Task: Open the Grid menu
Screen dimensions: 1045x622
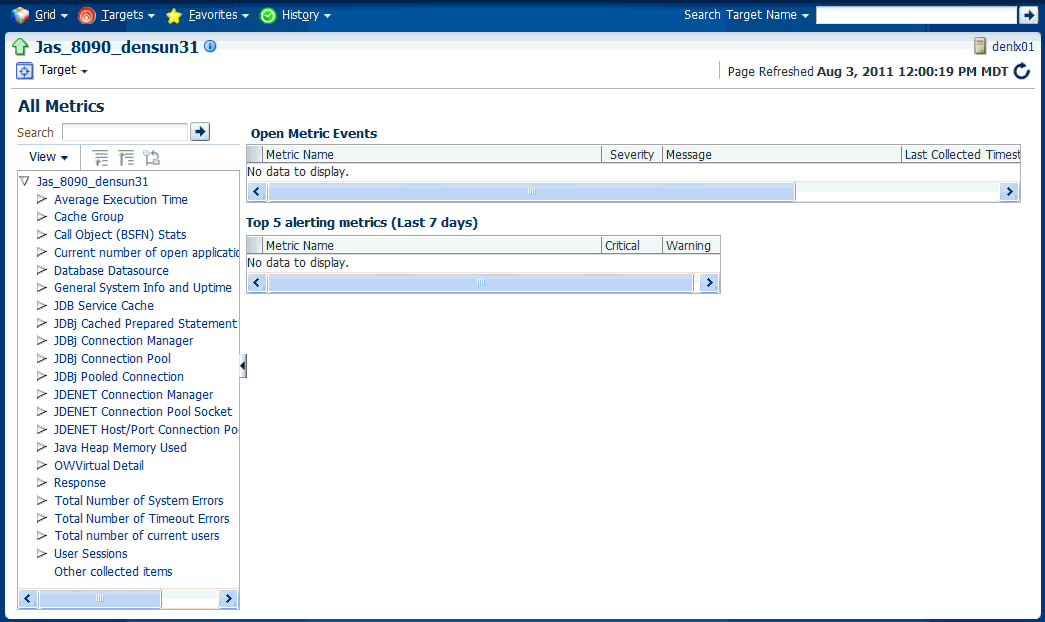Action: [x=51, y=15]
